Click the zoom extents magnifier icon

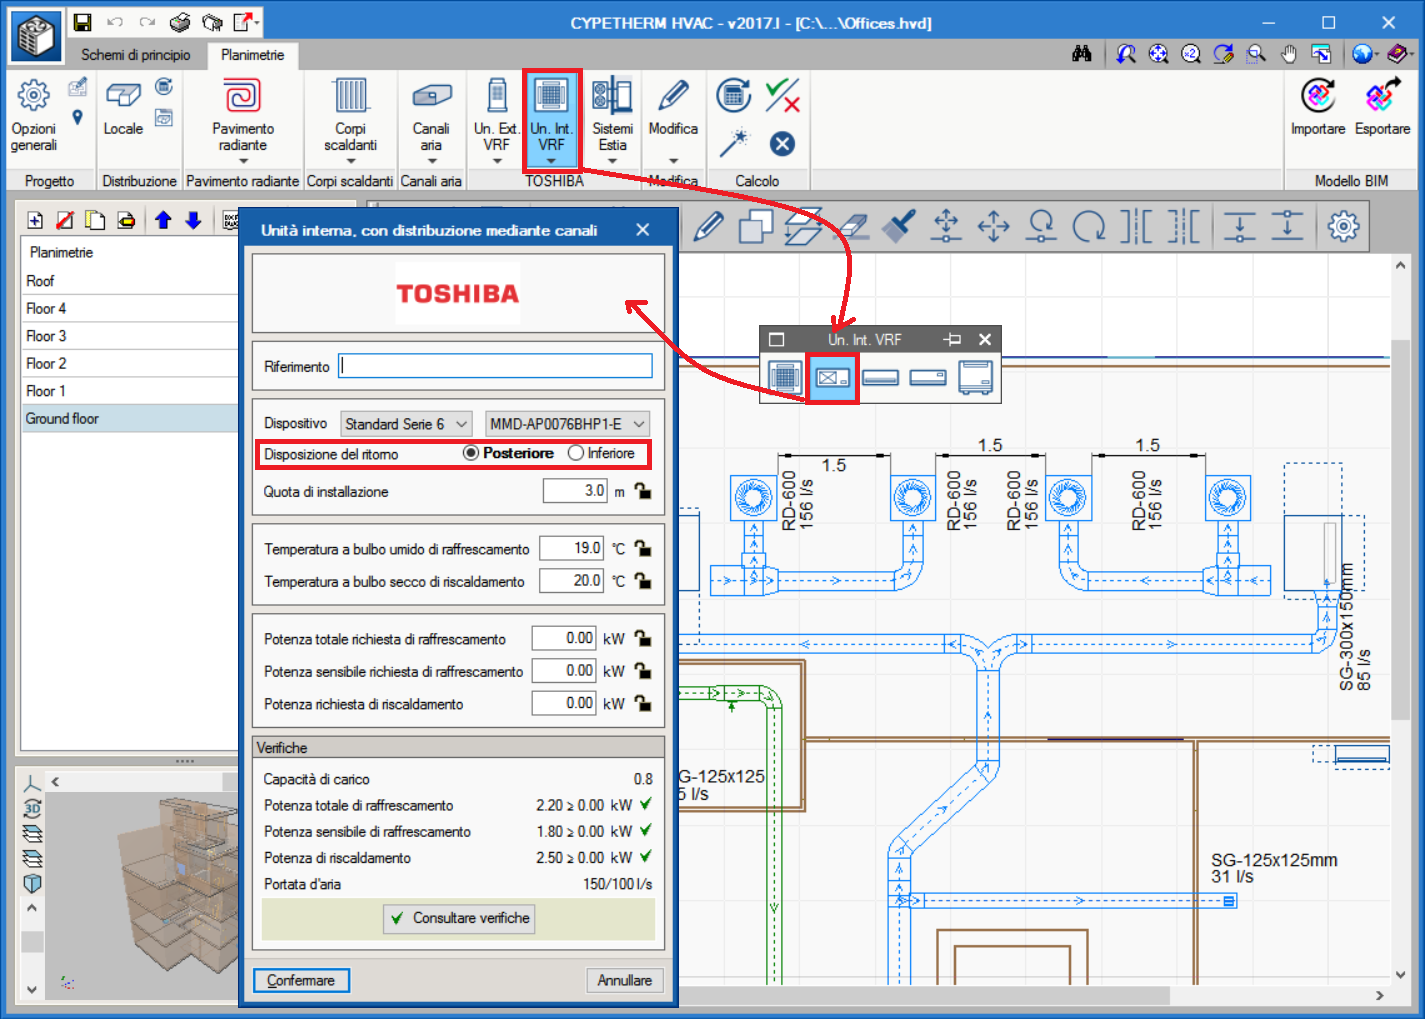coord(1158,54)
